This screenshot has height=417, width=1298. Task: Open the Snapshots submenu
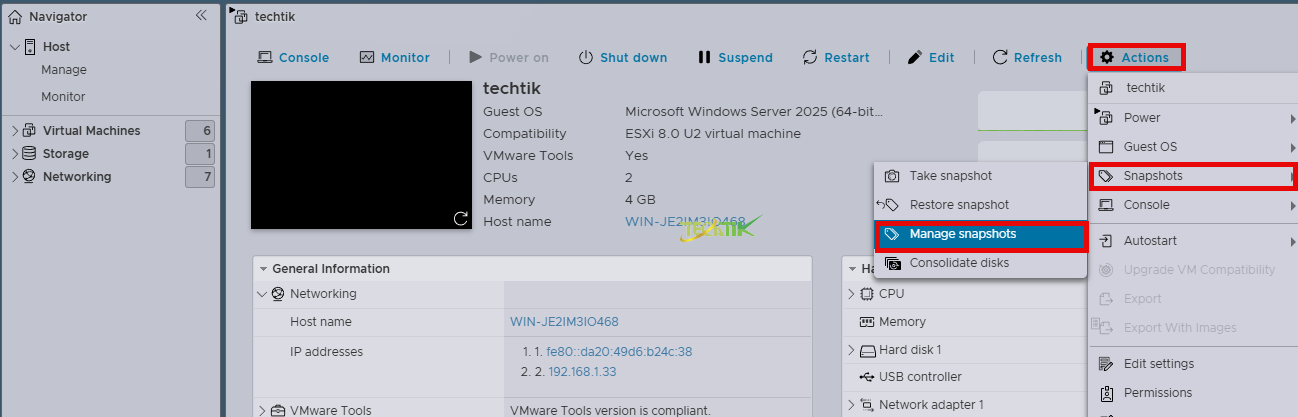(x=1193, y=176)
